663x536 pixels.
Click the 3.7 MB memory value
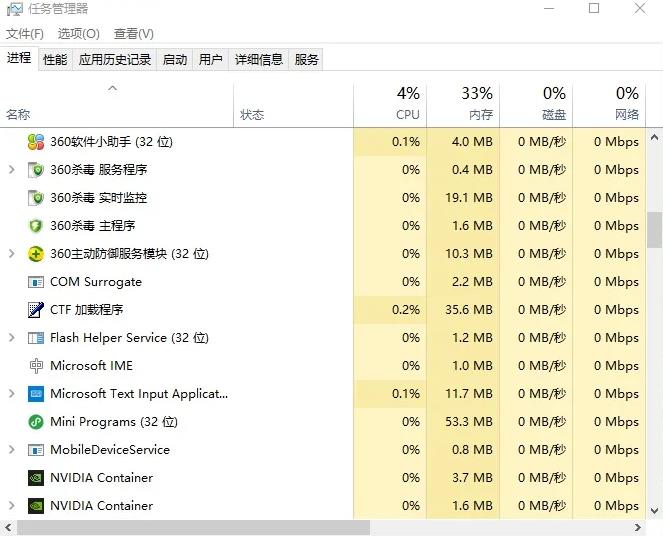[472, 478]
